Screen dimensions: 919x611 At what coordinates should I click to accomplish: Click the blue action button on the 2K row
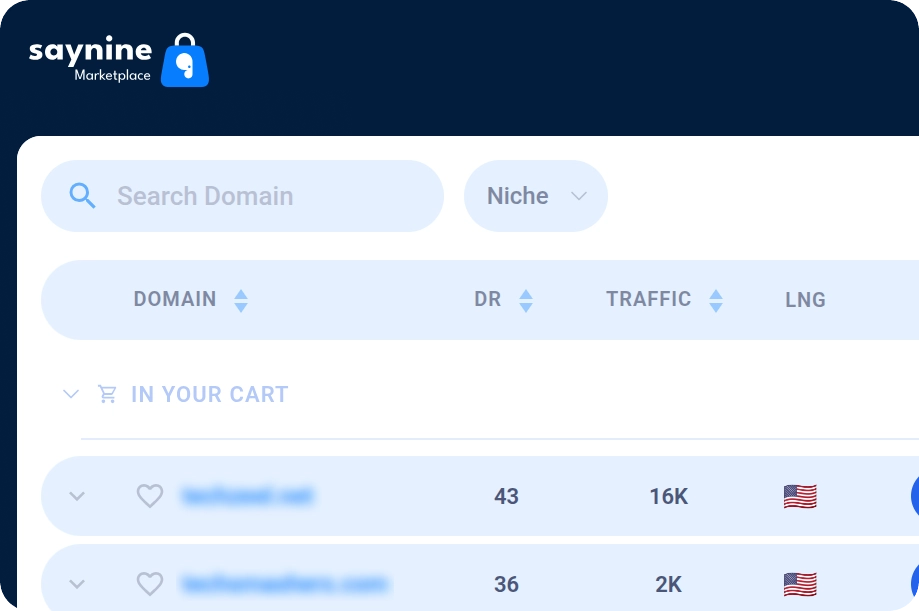pyautogui.click(x=914, y=584)
